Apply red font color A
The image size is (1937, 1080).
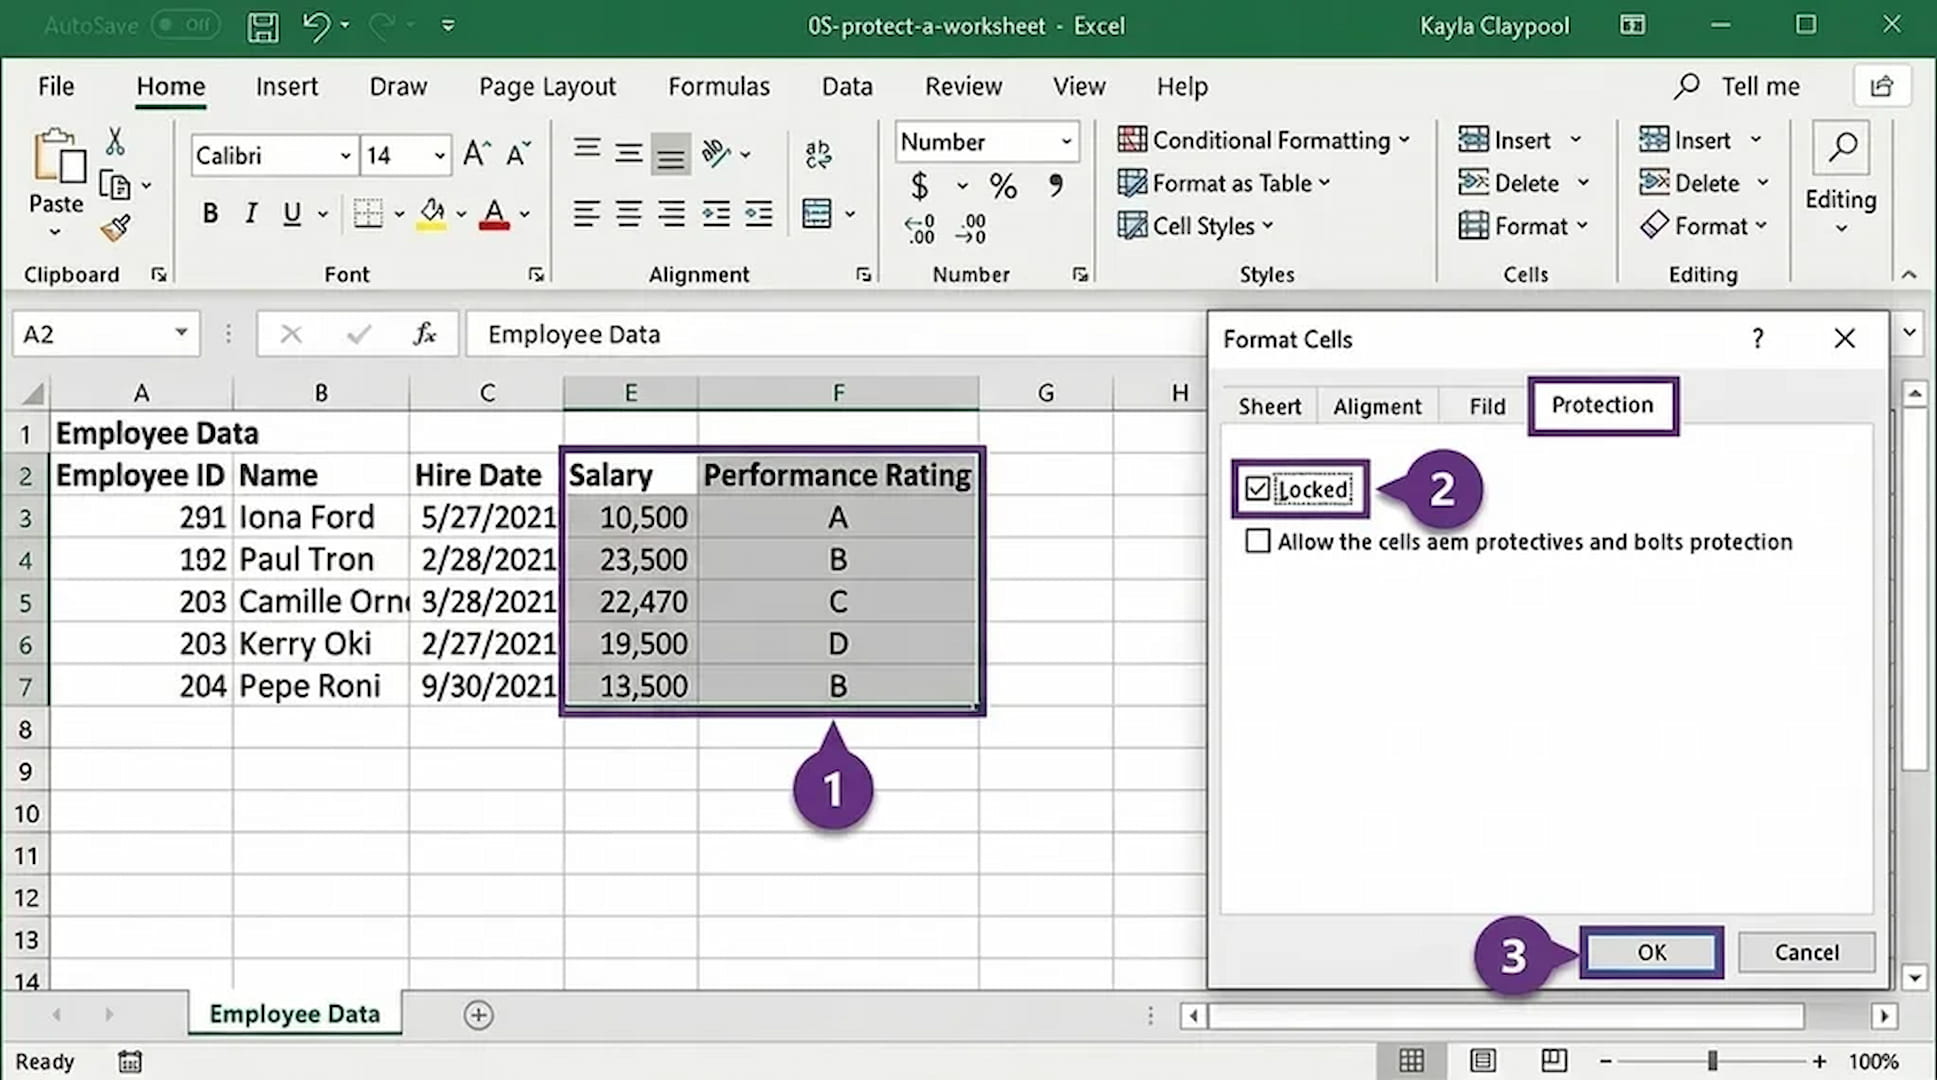pyautogui.click(x=494, y=214)
